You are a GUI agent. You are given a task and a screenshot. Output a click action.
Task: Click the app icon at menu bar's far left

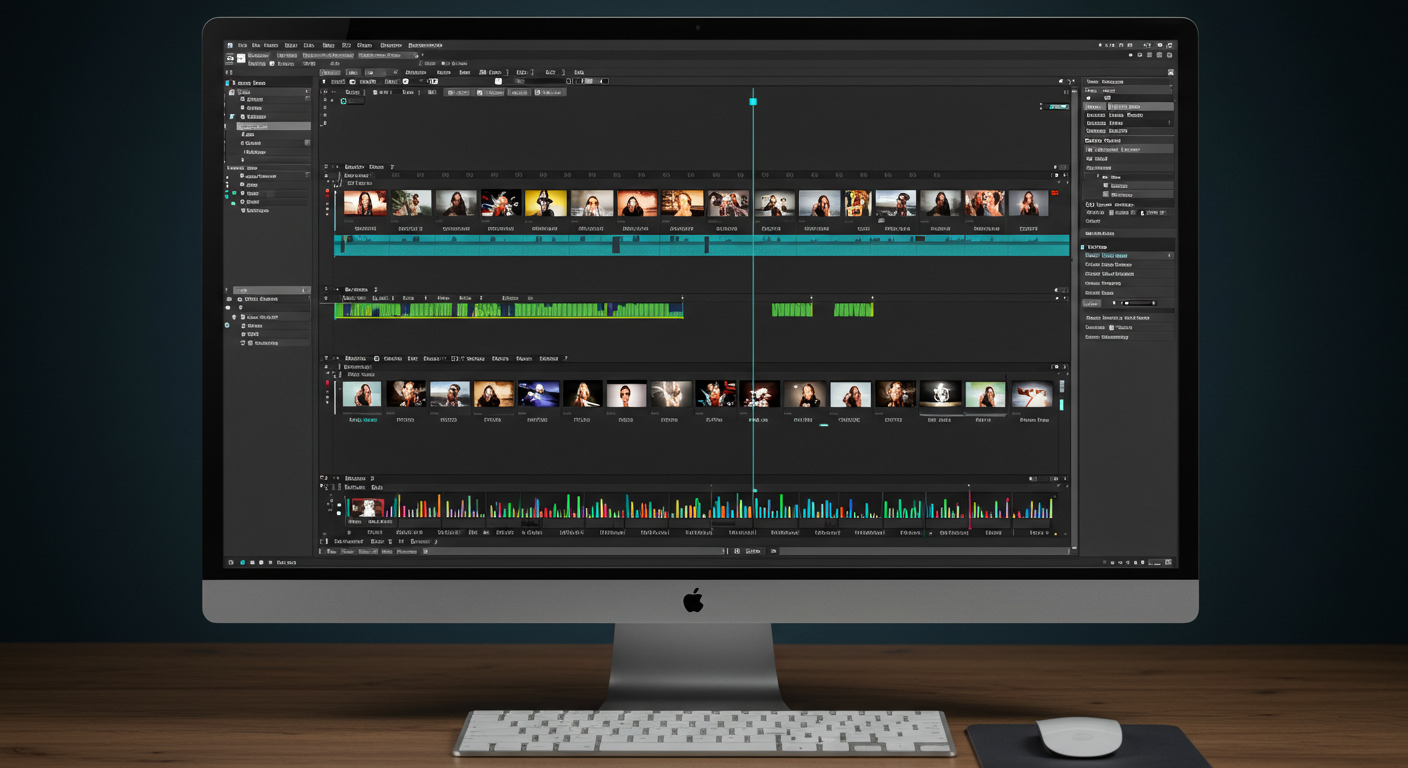point(230,45)
